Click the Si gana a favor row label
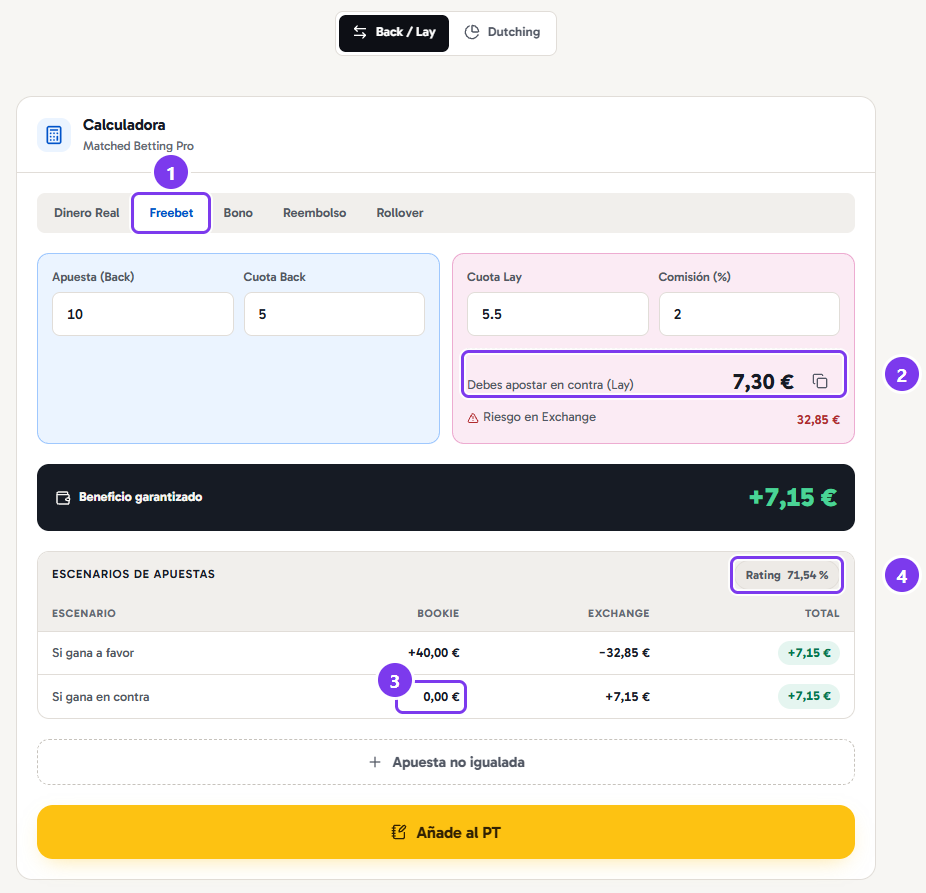The image size is (926, 893). pyautogui.click(x=93, y=653)
